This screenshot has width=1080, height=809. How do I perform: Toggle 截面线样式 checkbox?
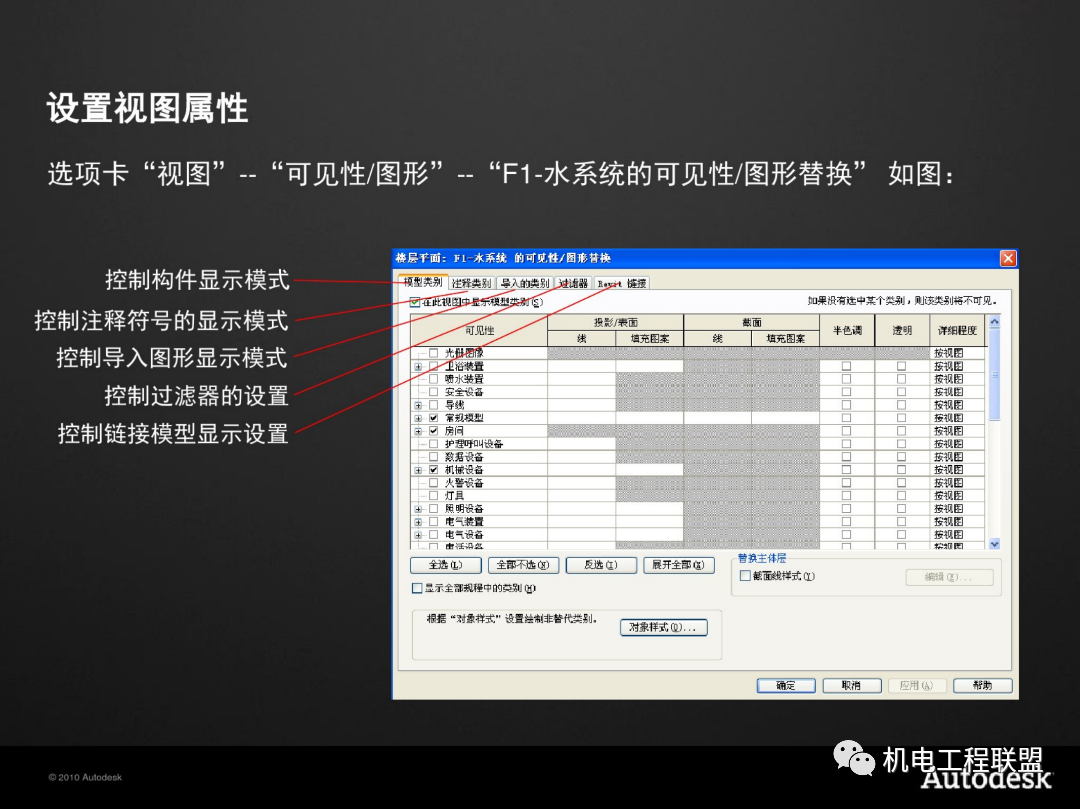[x=745, y=576]
